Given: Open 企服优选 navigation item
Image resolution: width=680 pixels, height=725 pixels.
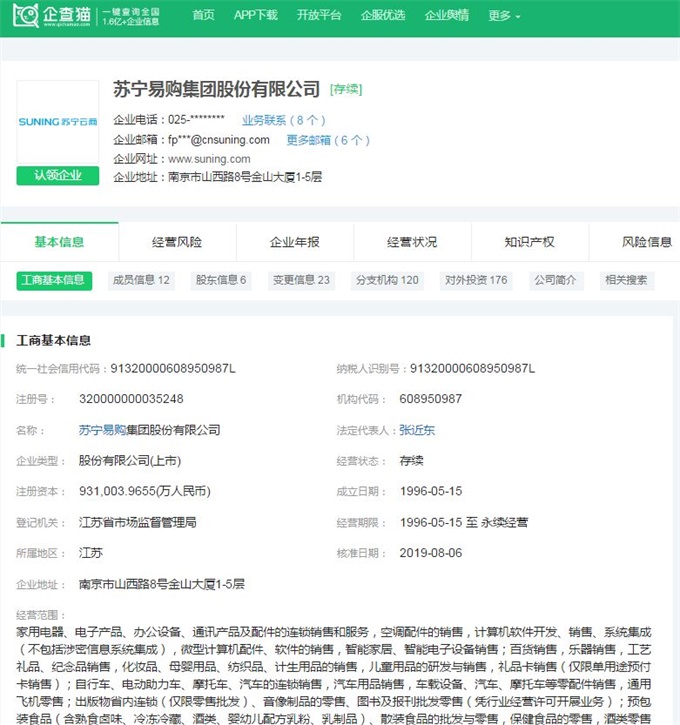Looking at the screenshot, I should pyautogui.click(x=383, y=15).
